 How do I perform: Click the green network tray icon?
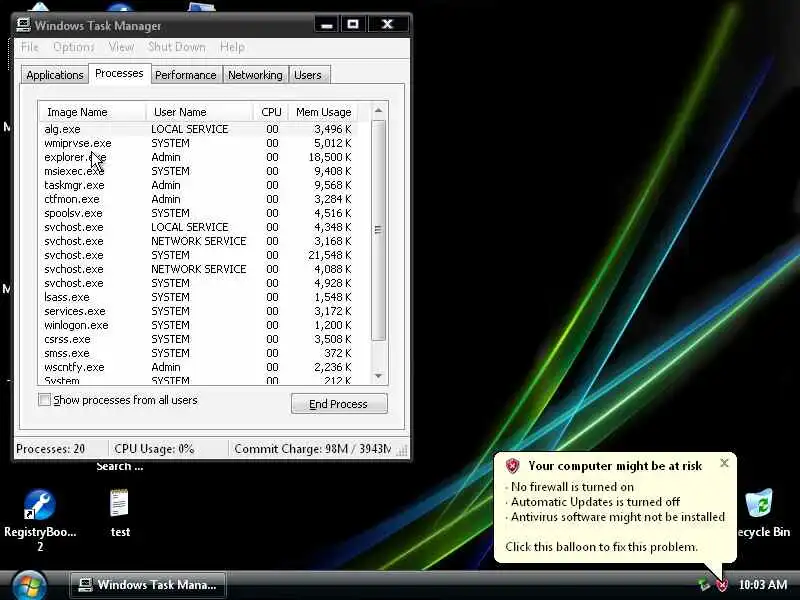coord(704,585)
